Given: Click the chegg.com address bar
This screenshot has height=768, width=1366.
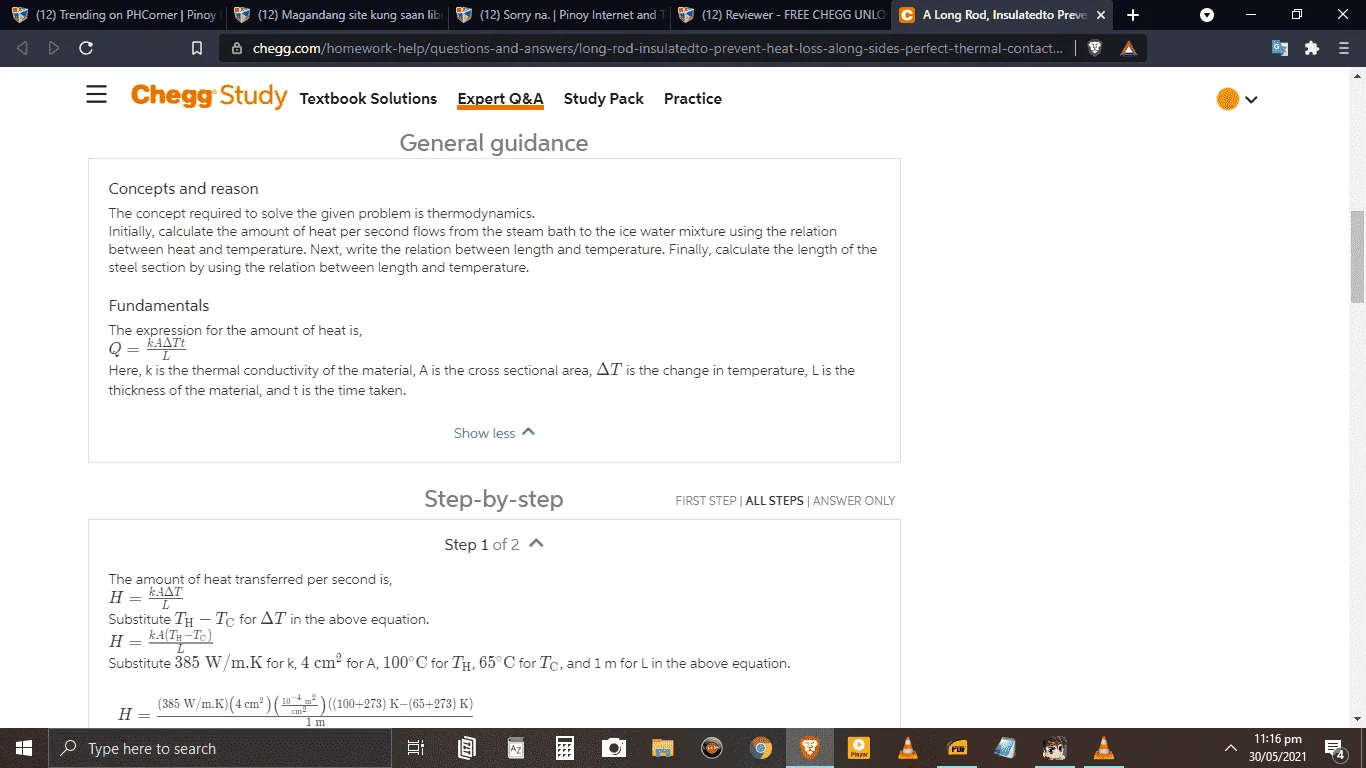Looking at the screenshot, I should (x=658, y=48).
